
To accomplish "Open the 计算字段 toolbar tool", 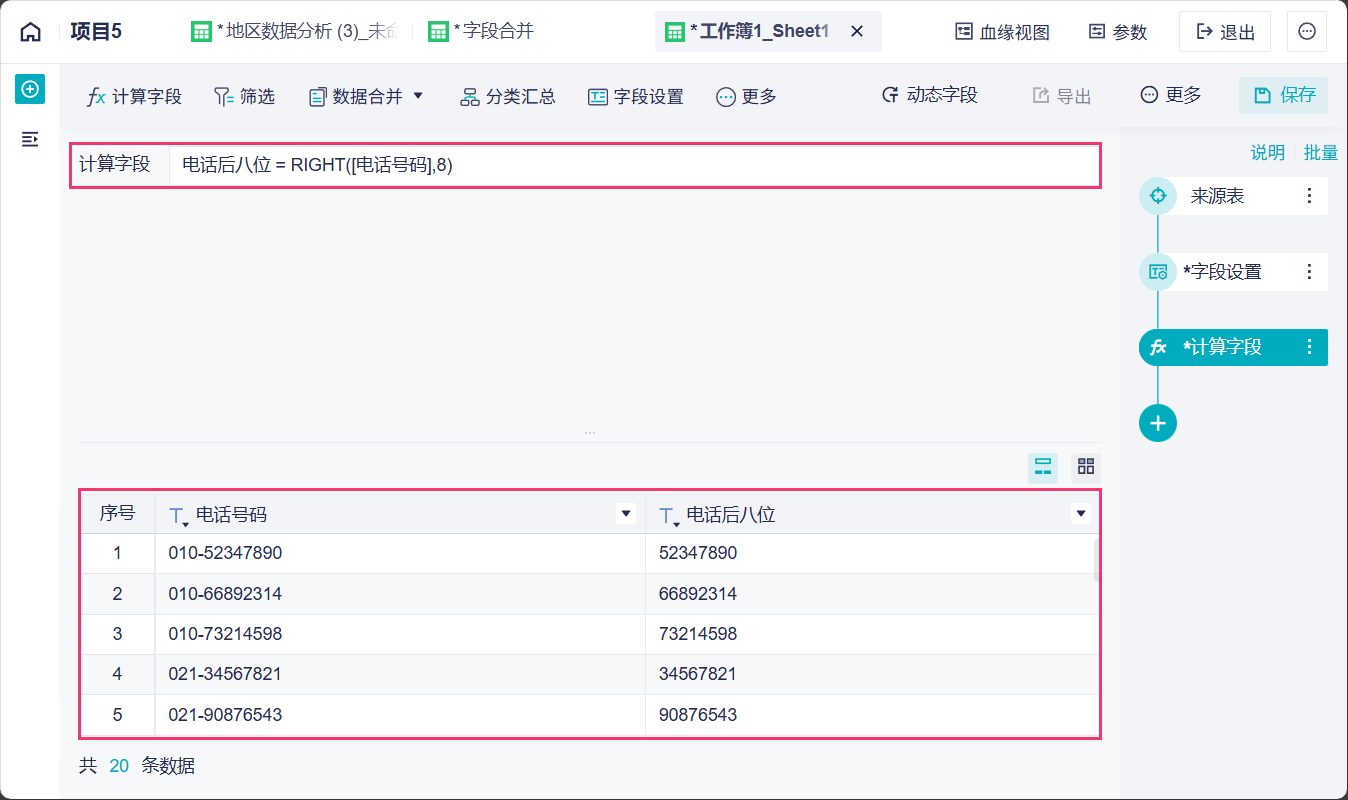I will [x=135, y=96].
